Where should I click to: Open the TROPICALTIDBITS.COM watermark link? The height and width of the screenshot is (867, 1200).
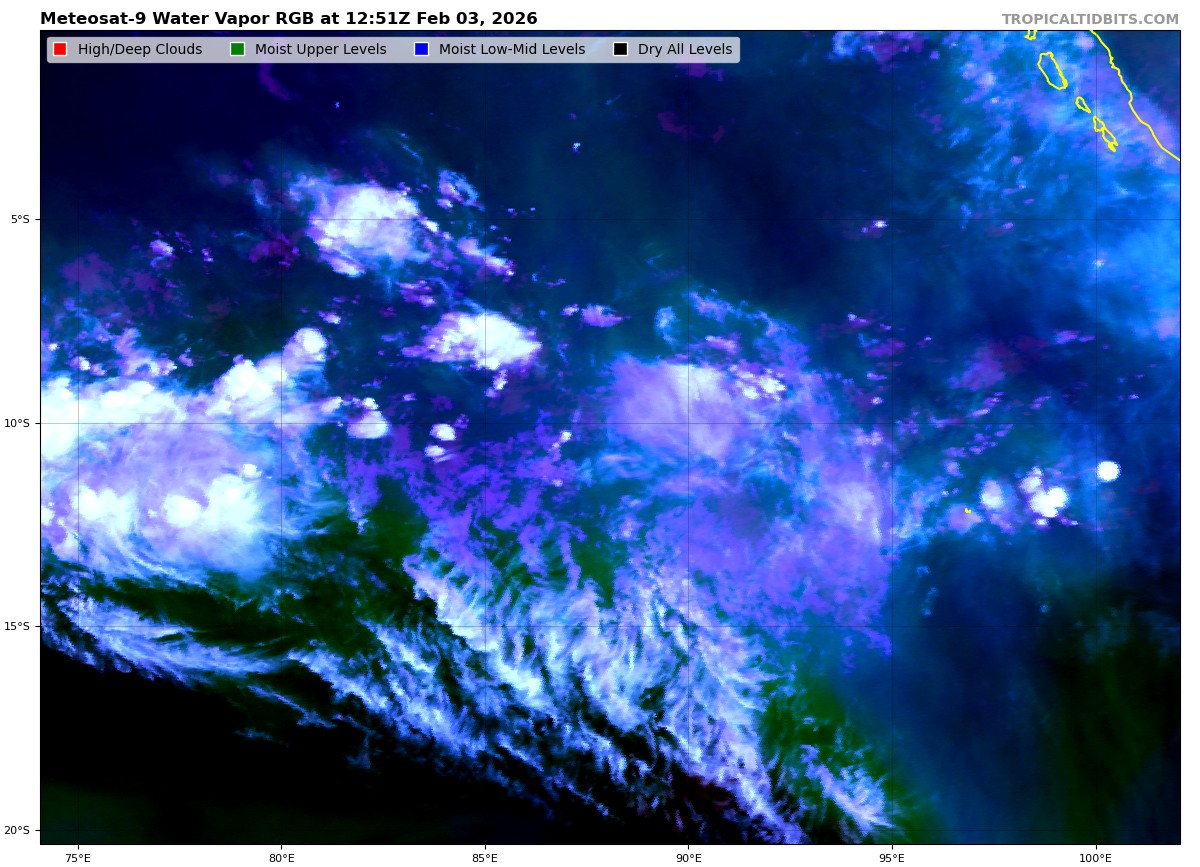click(x=1090, y=19)
